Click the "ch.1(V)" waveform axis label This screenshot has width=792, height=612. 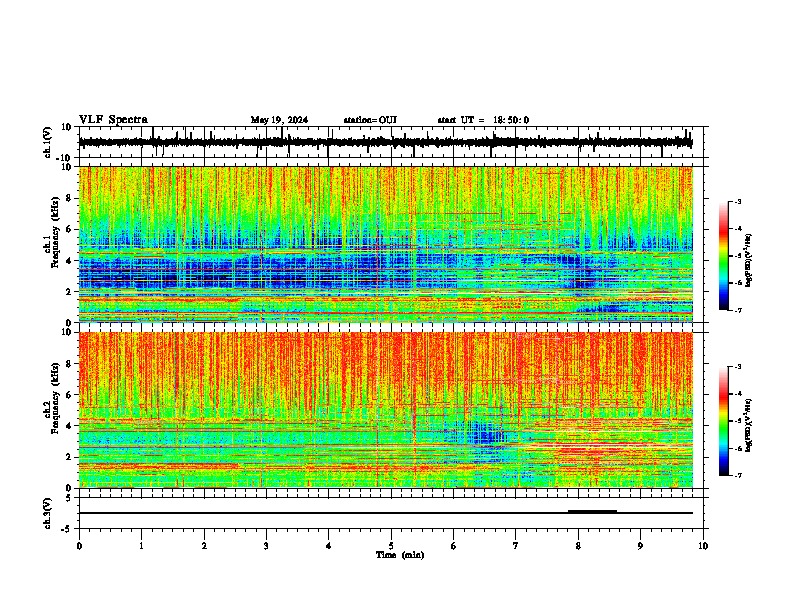pyautogui.click(x=48, y=142)
